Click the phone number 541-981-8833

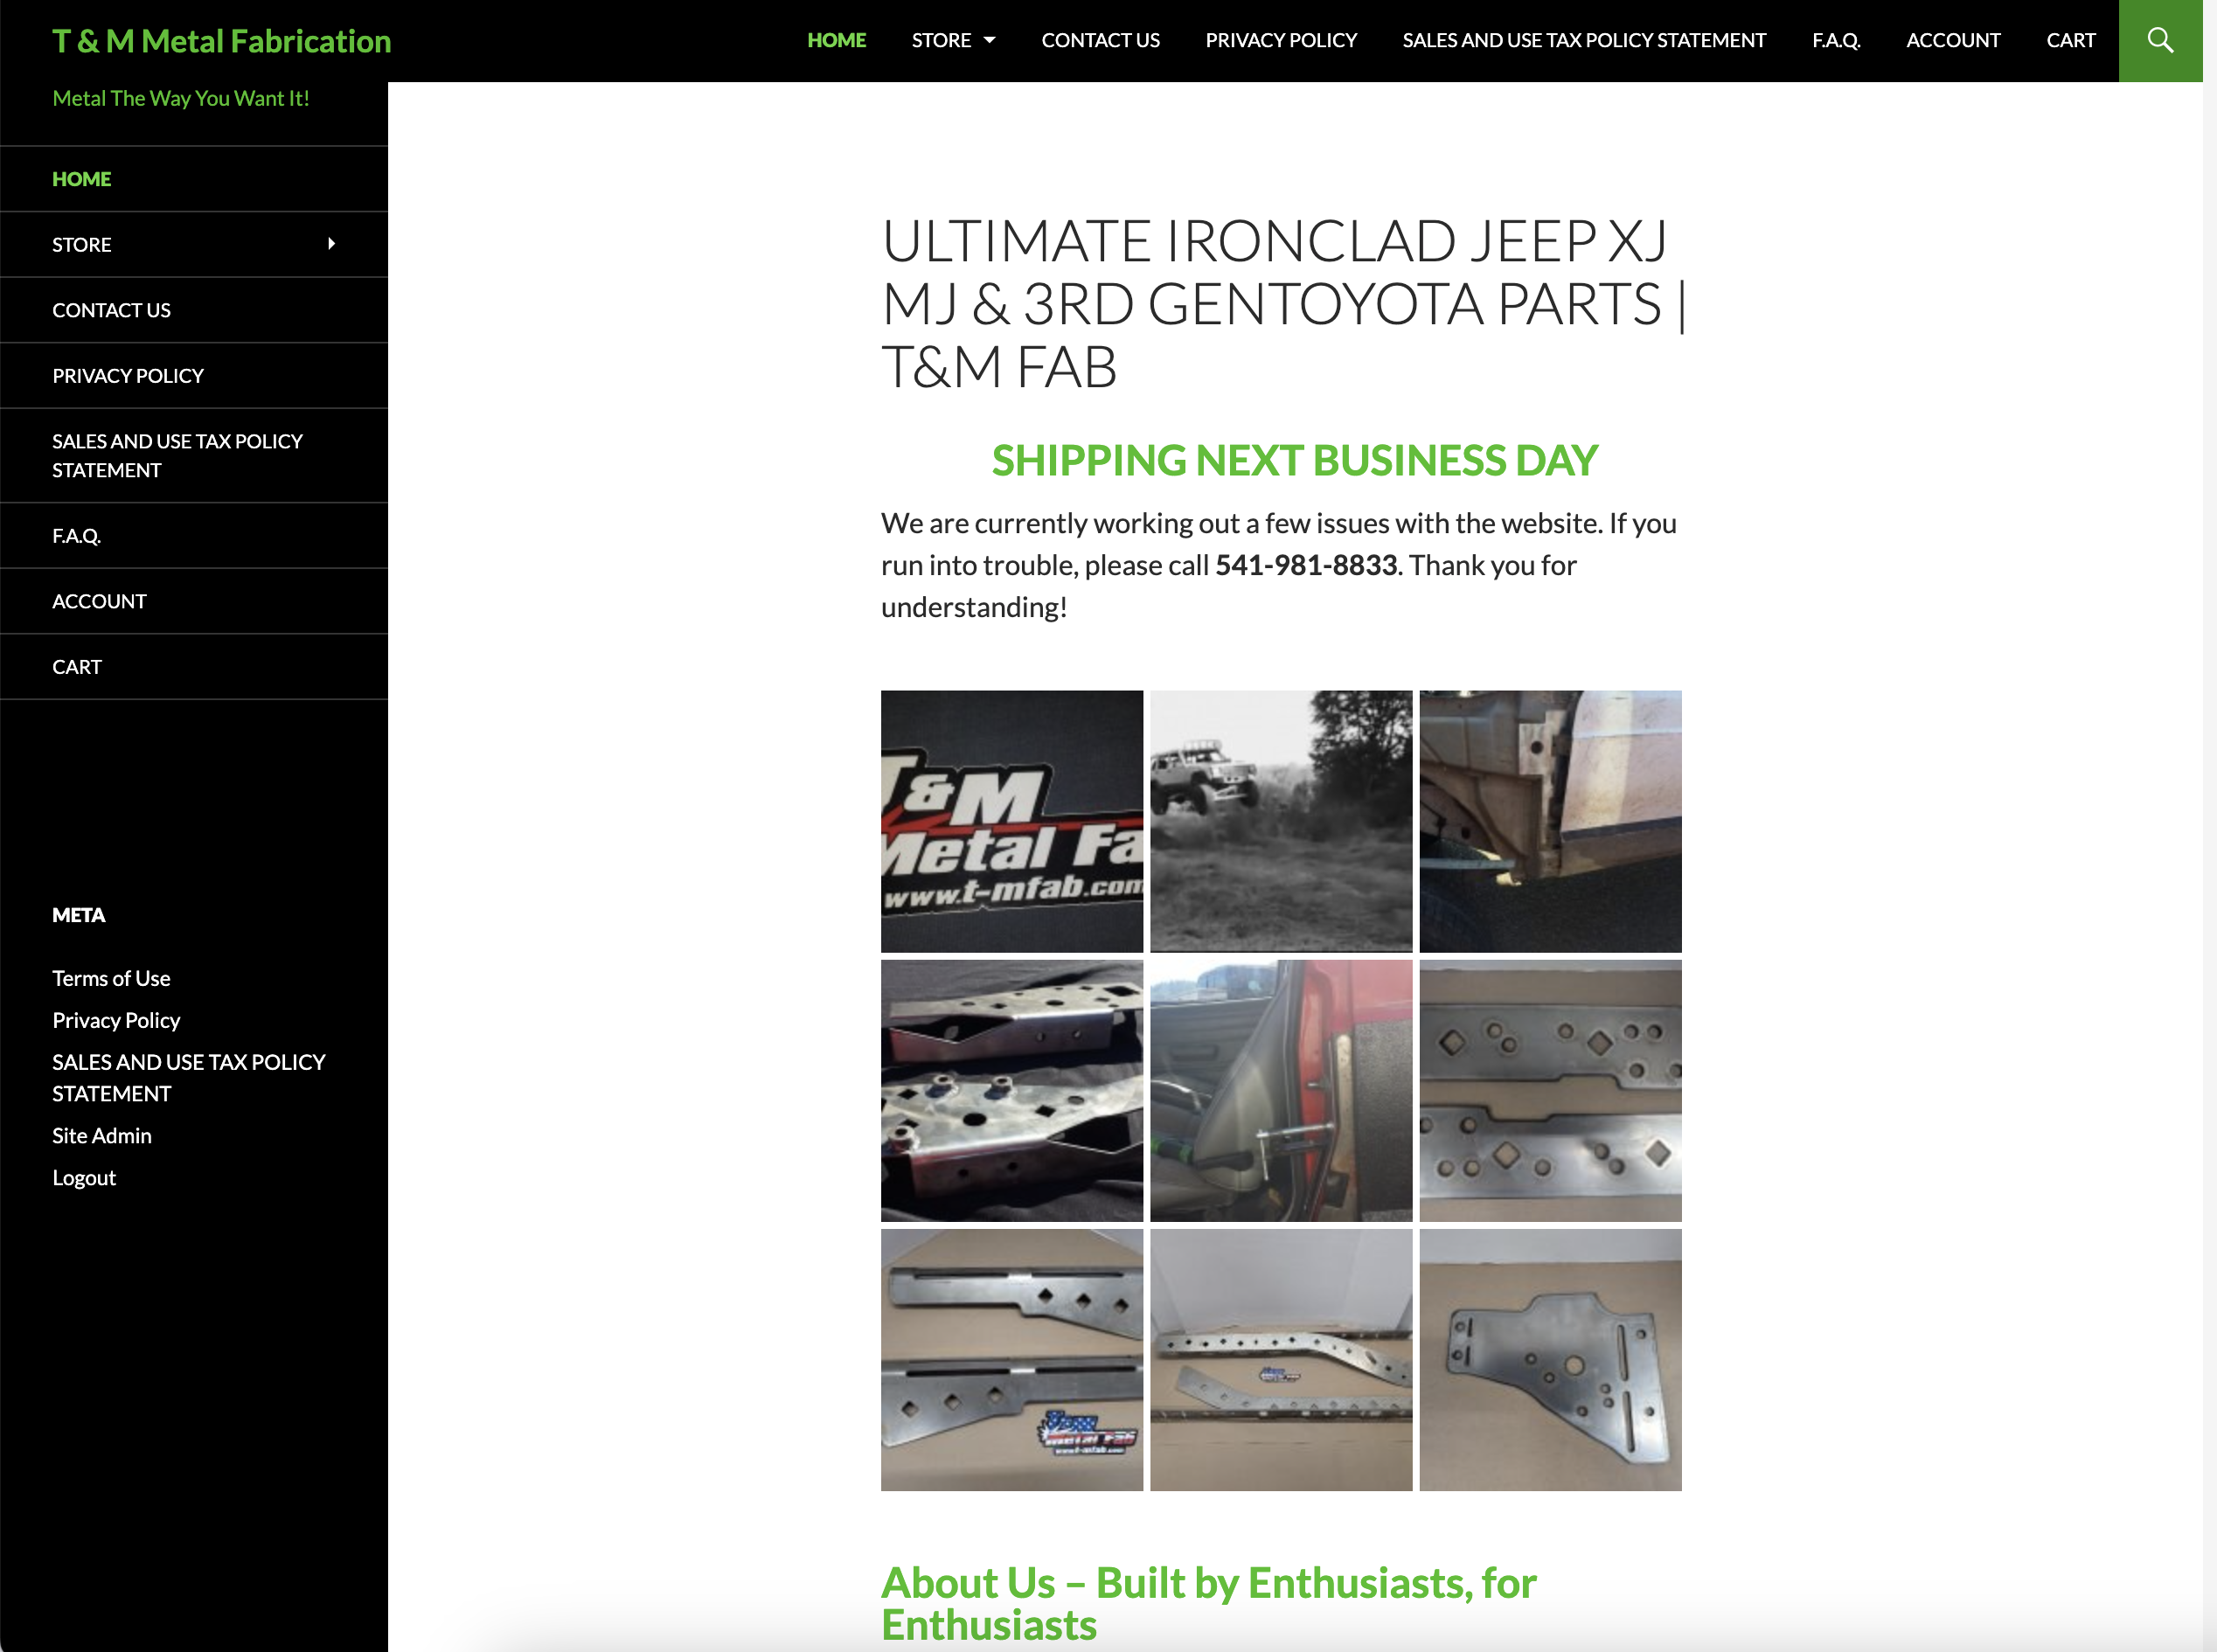[x=1305, y=565]
